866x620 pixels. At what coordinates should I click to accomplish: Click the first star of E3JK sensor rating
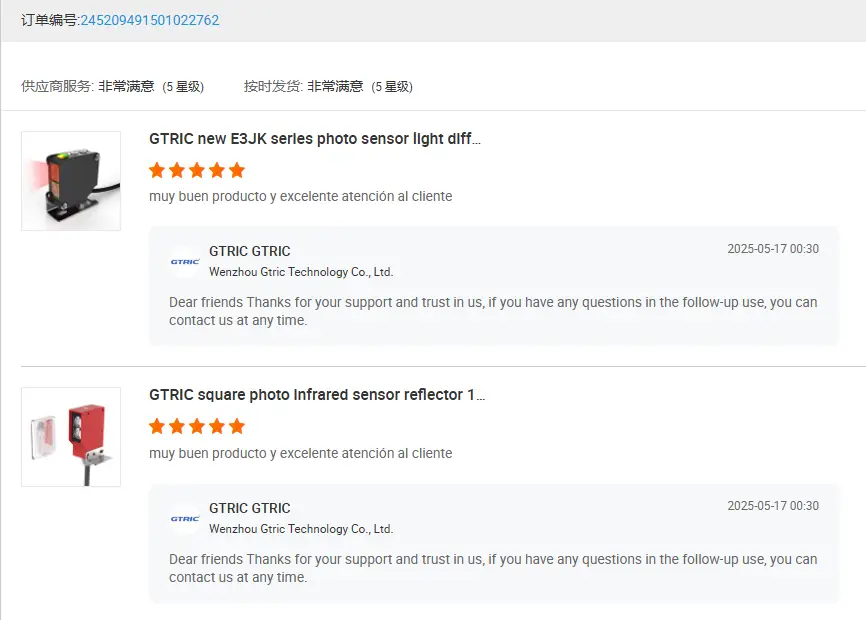pyautogui.click(x=157, y=170)
